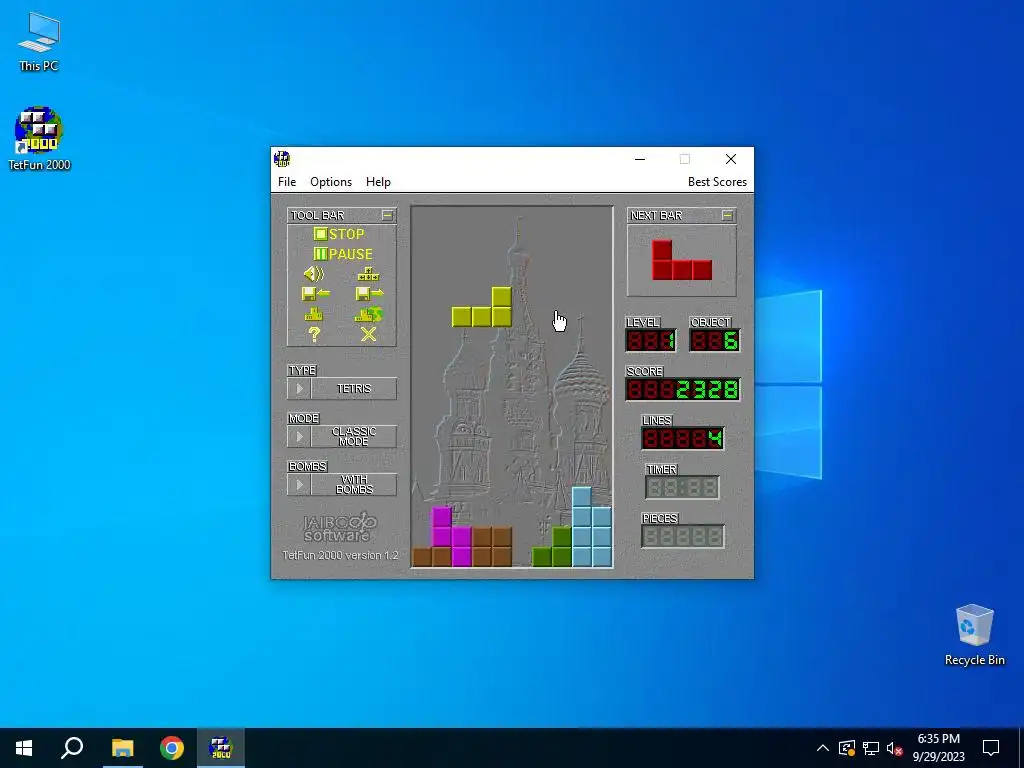
Task: Open the File menu
Action: coord(287,182)
